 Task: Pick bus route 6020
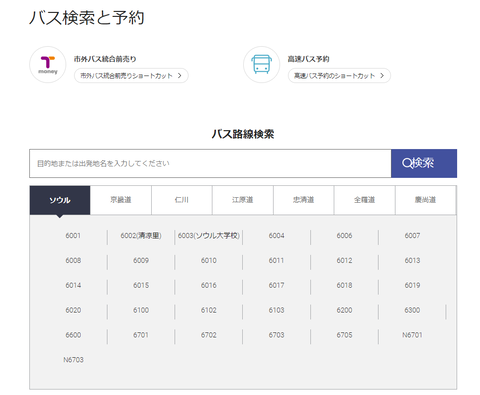pos(73,310)
